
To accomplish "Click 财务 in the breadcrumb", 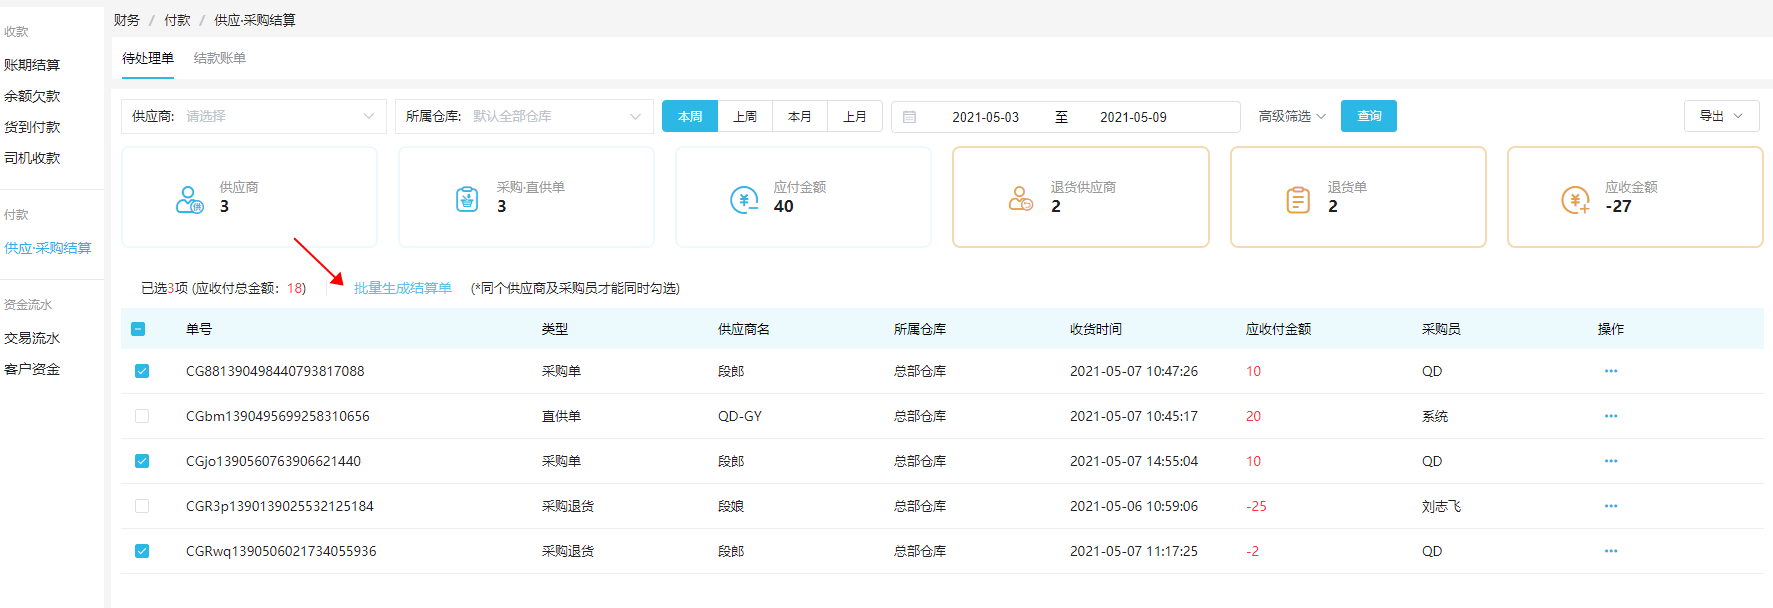I will click(127, 20).
